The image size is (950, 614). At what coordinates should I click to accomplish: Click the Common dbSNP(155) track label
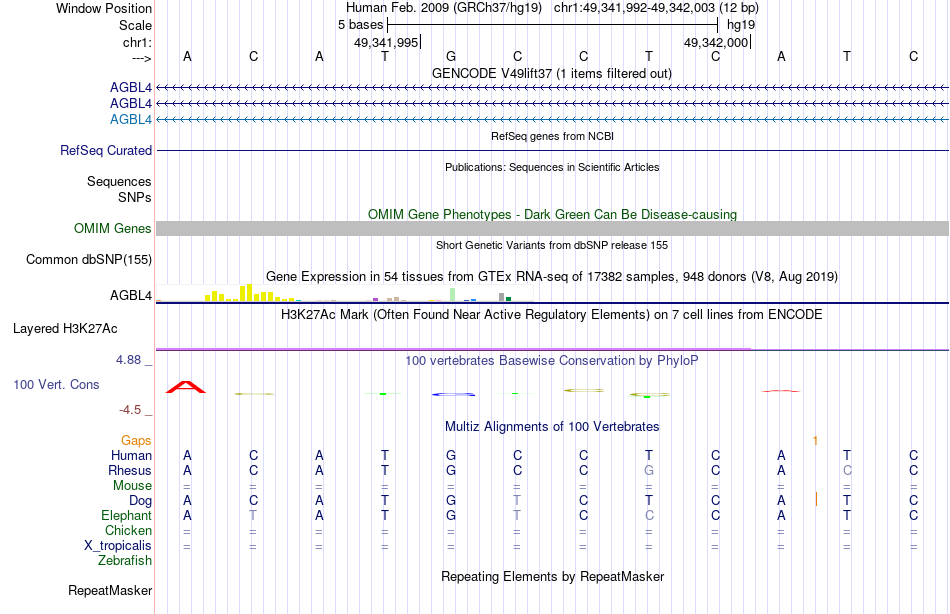[x=89, y=259]
